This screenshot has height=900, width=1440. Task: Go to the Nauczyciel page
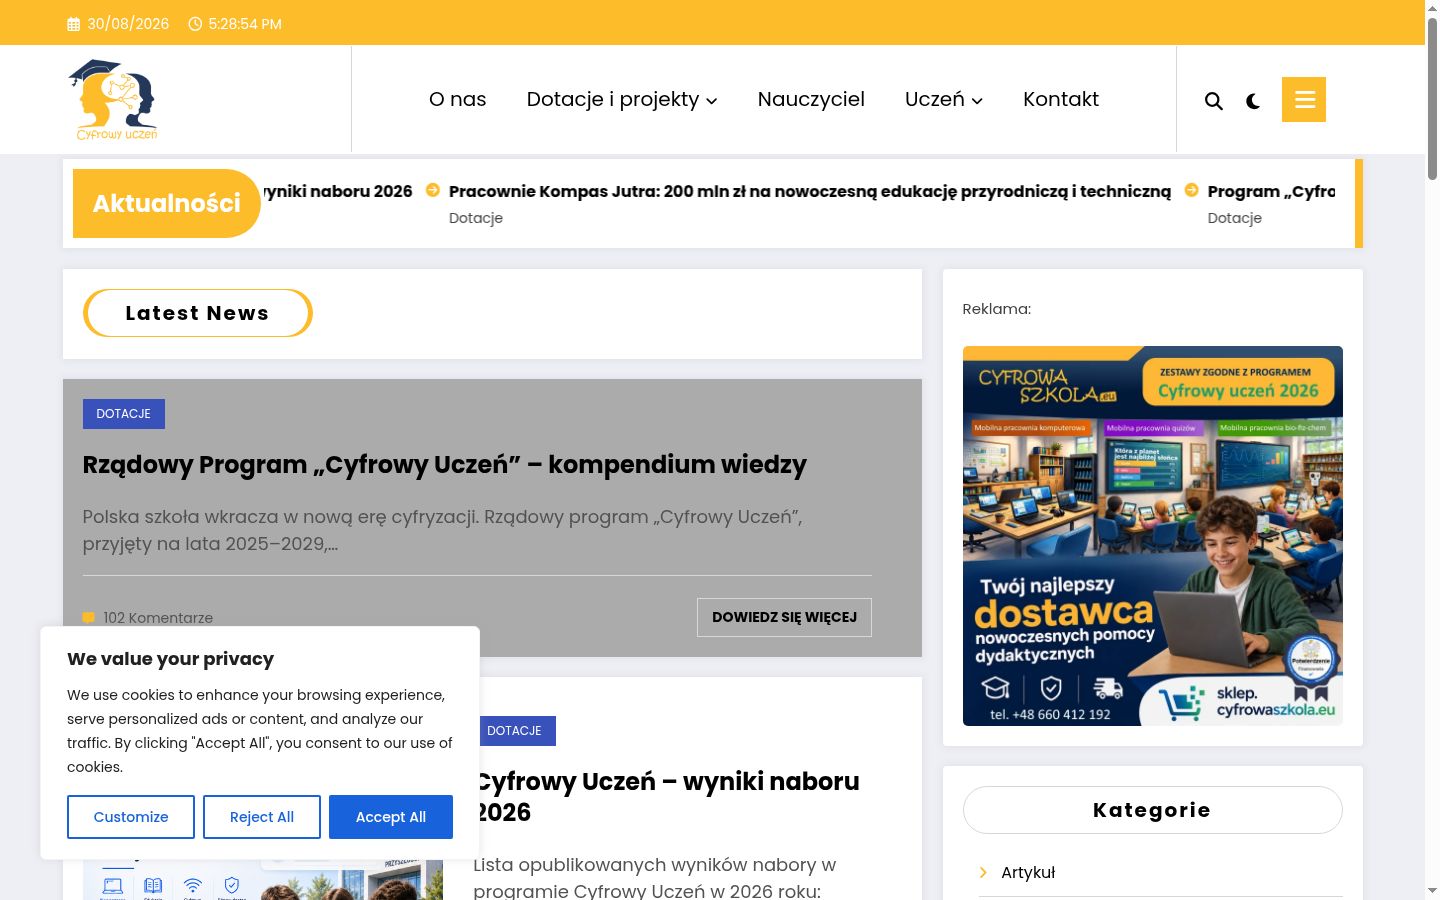click(811, 99)
